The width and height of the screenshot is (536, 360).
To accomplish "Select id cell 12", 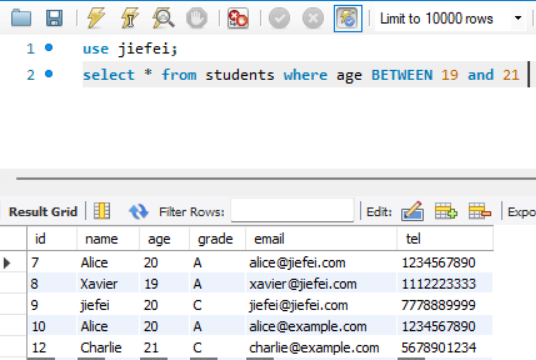I will click(52, 348).
